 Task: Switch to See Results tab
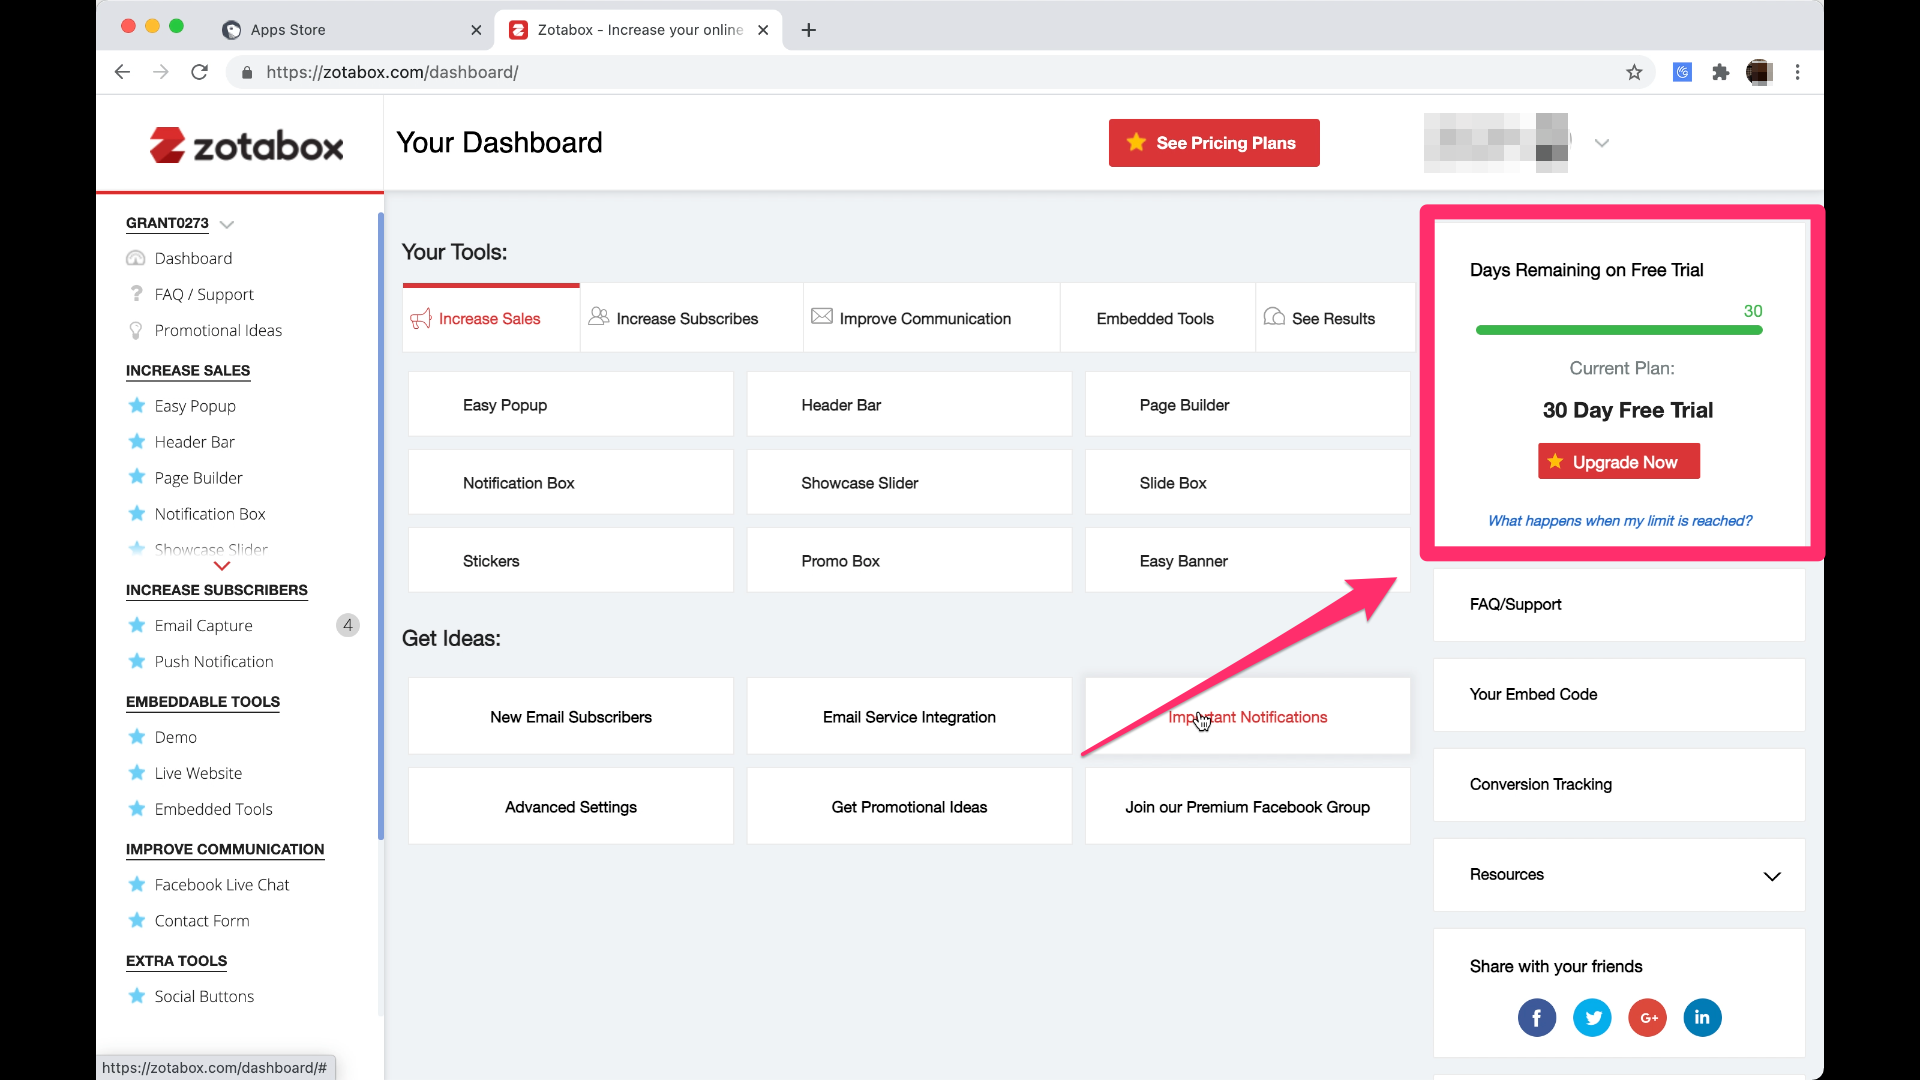point(1335,318)
